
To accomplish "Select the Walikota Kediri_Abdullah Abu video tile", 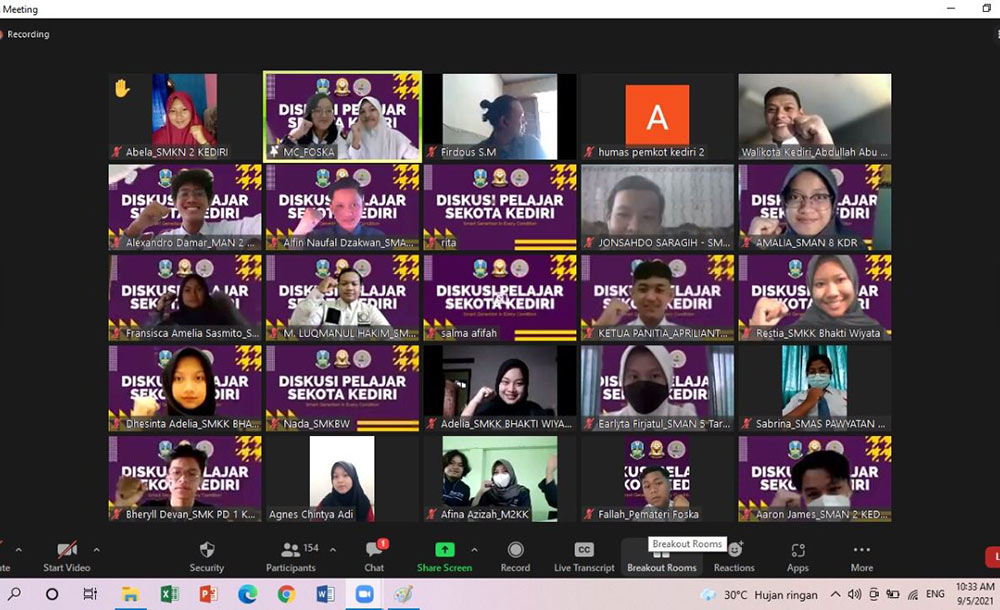I will tap(815, 116).
